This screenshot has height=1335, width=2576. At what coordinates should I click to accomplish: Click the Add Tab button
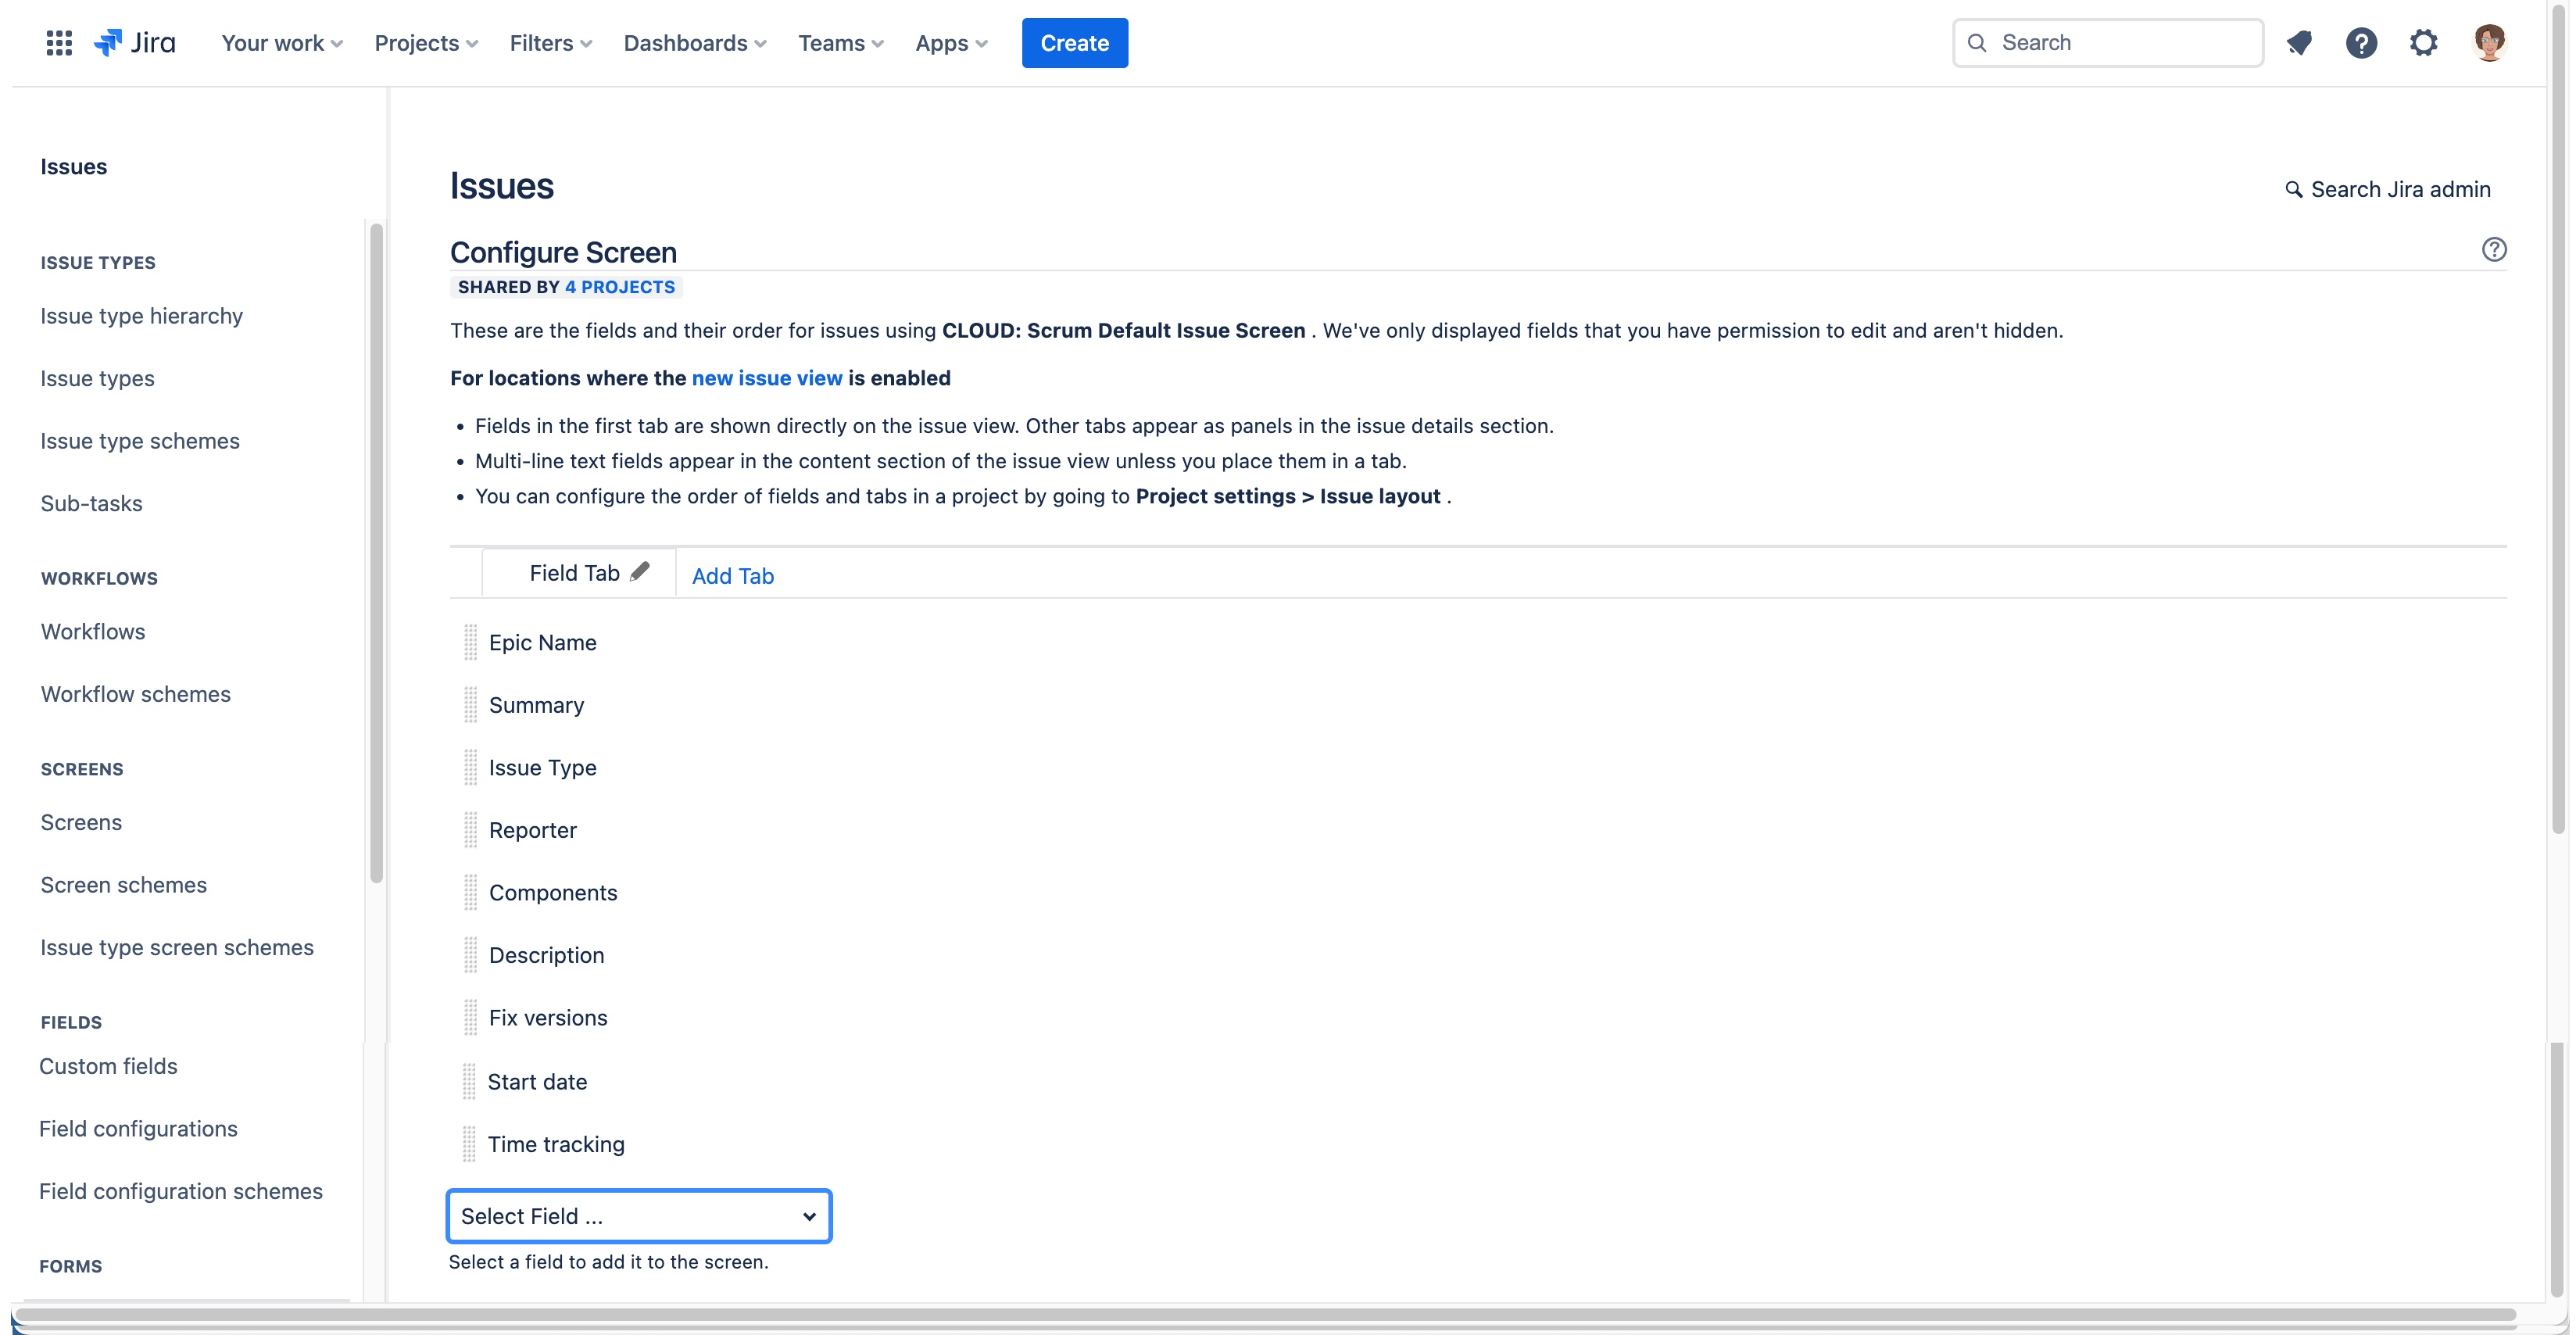tap(732, 574)
